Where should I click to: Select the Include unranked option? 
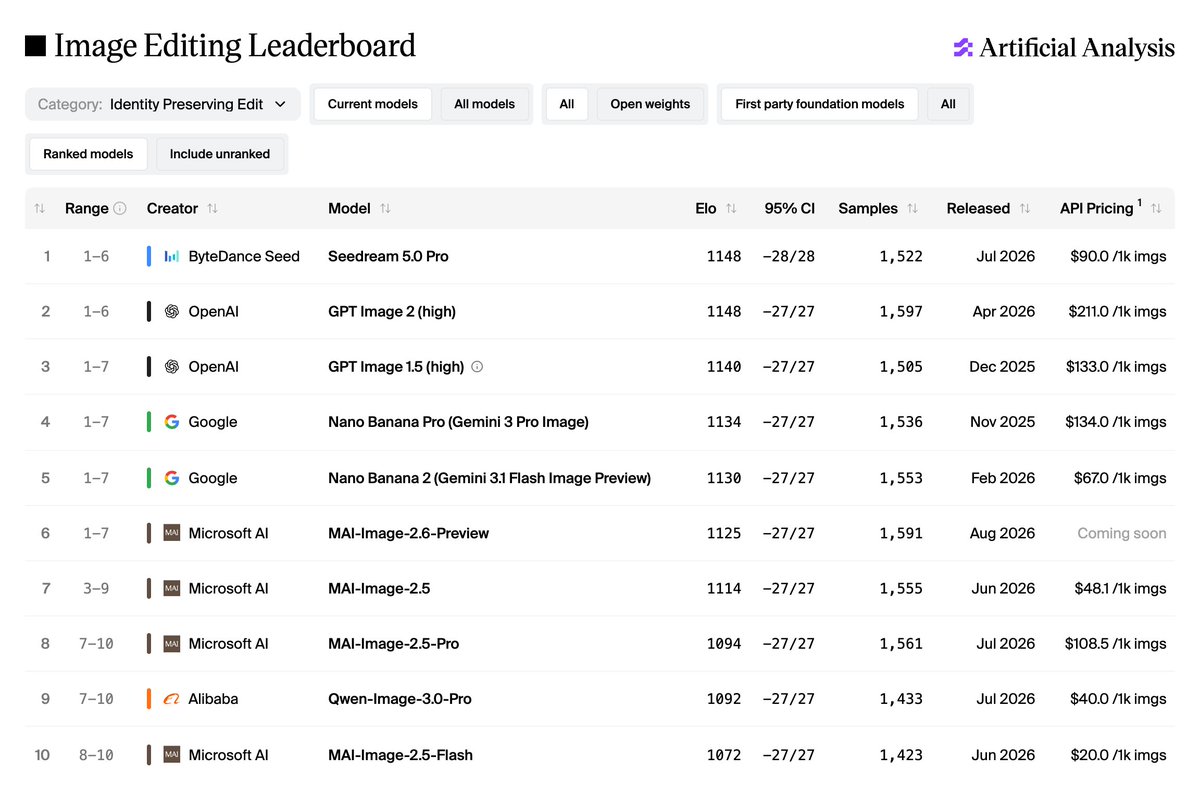pos(220,154)
